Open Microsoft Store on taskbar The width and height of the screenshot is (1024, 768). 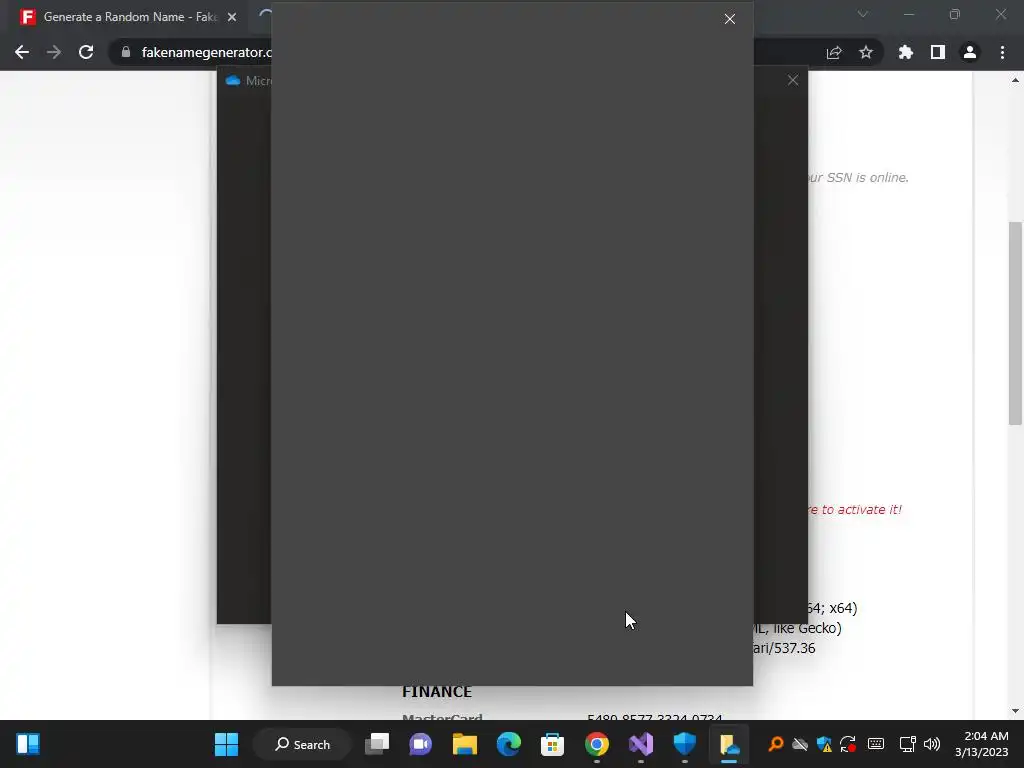coord(552,744)
